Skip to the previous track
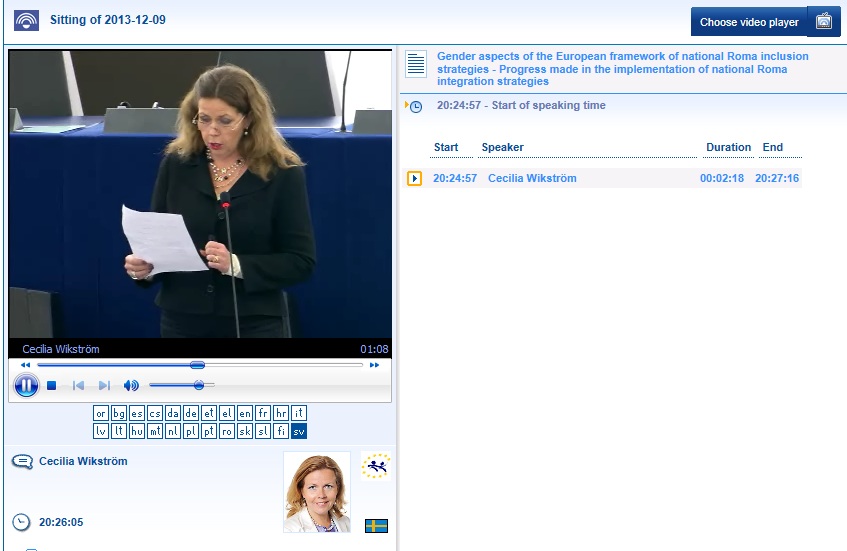This screenshot has height=551, width=847. (78, 386)
